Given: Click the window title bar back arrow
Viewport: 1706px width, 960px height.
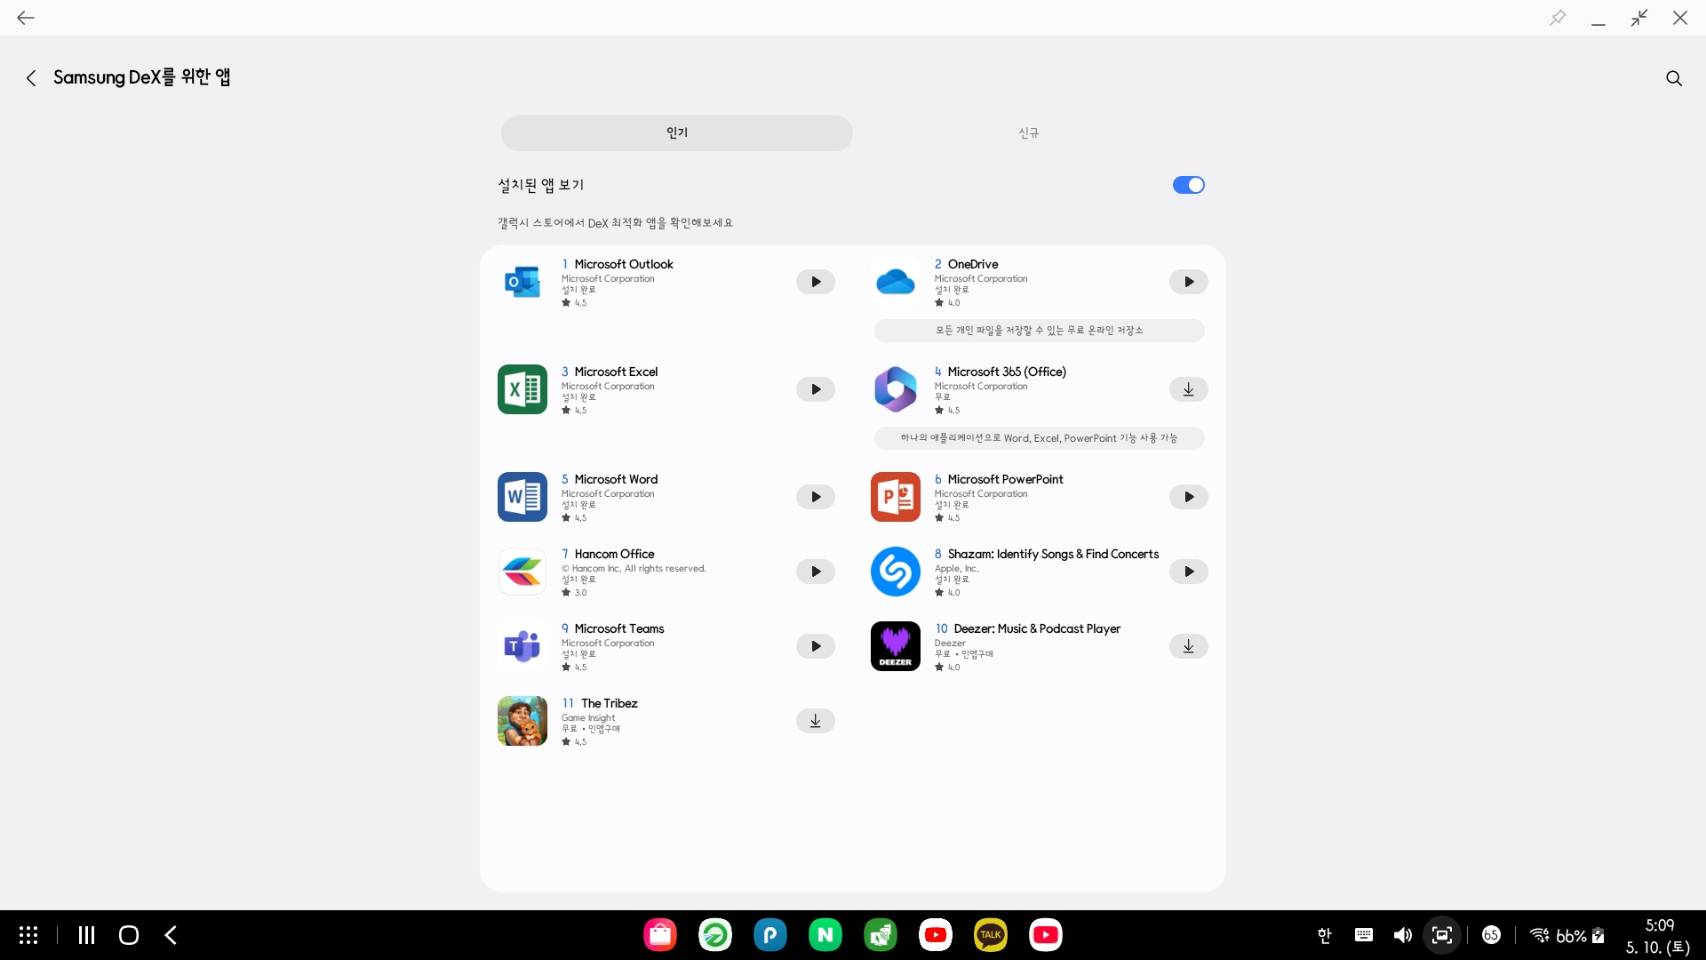Looking at the screenshot, I should 25,18.
